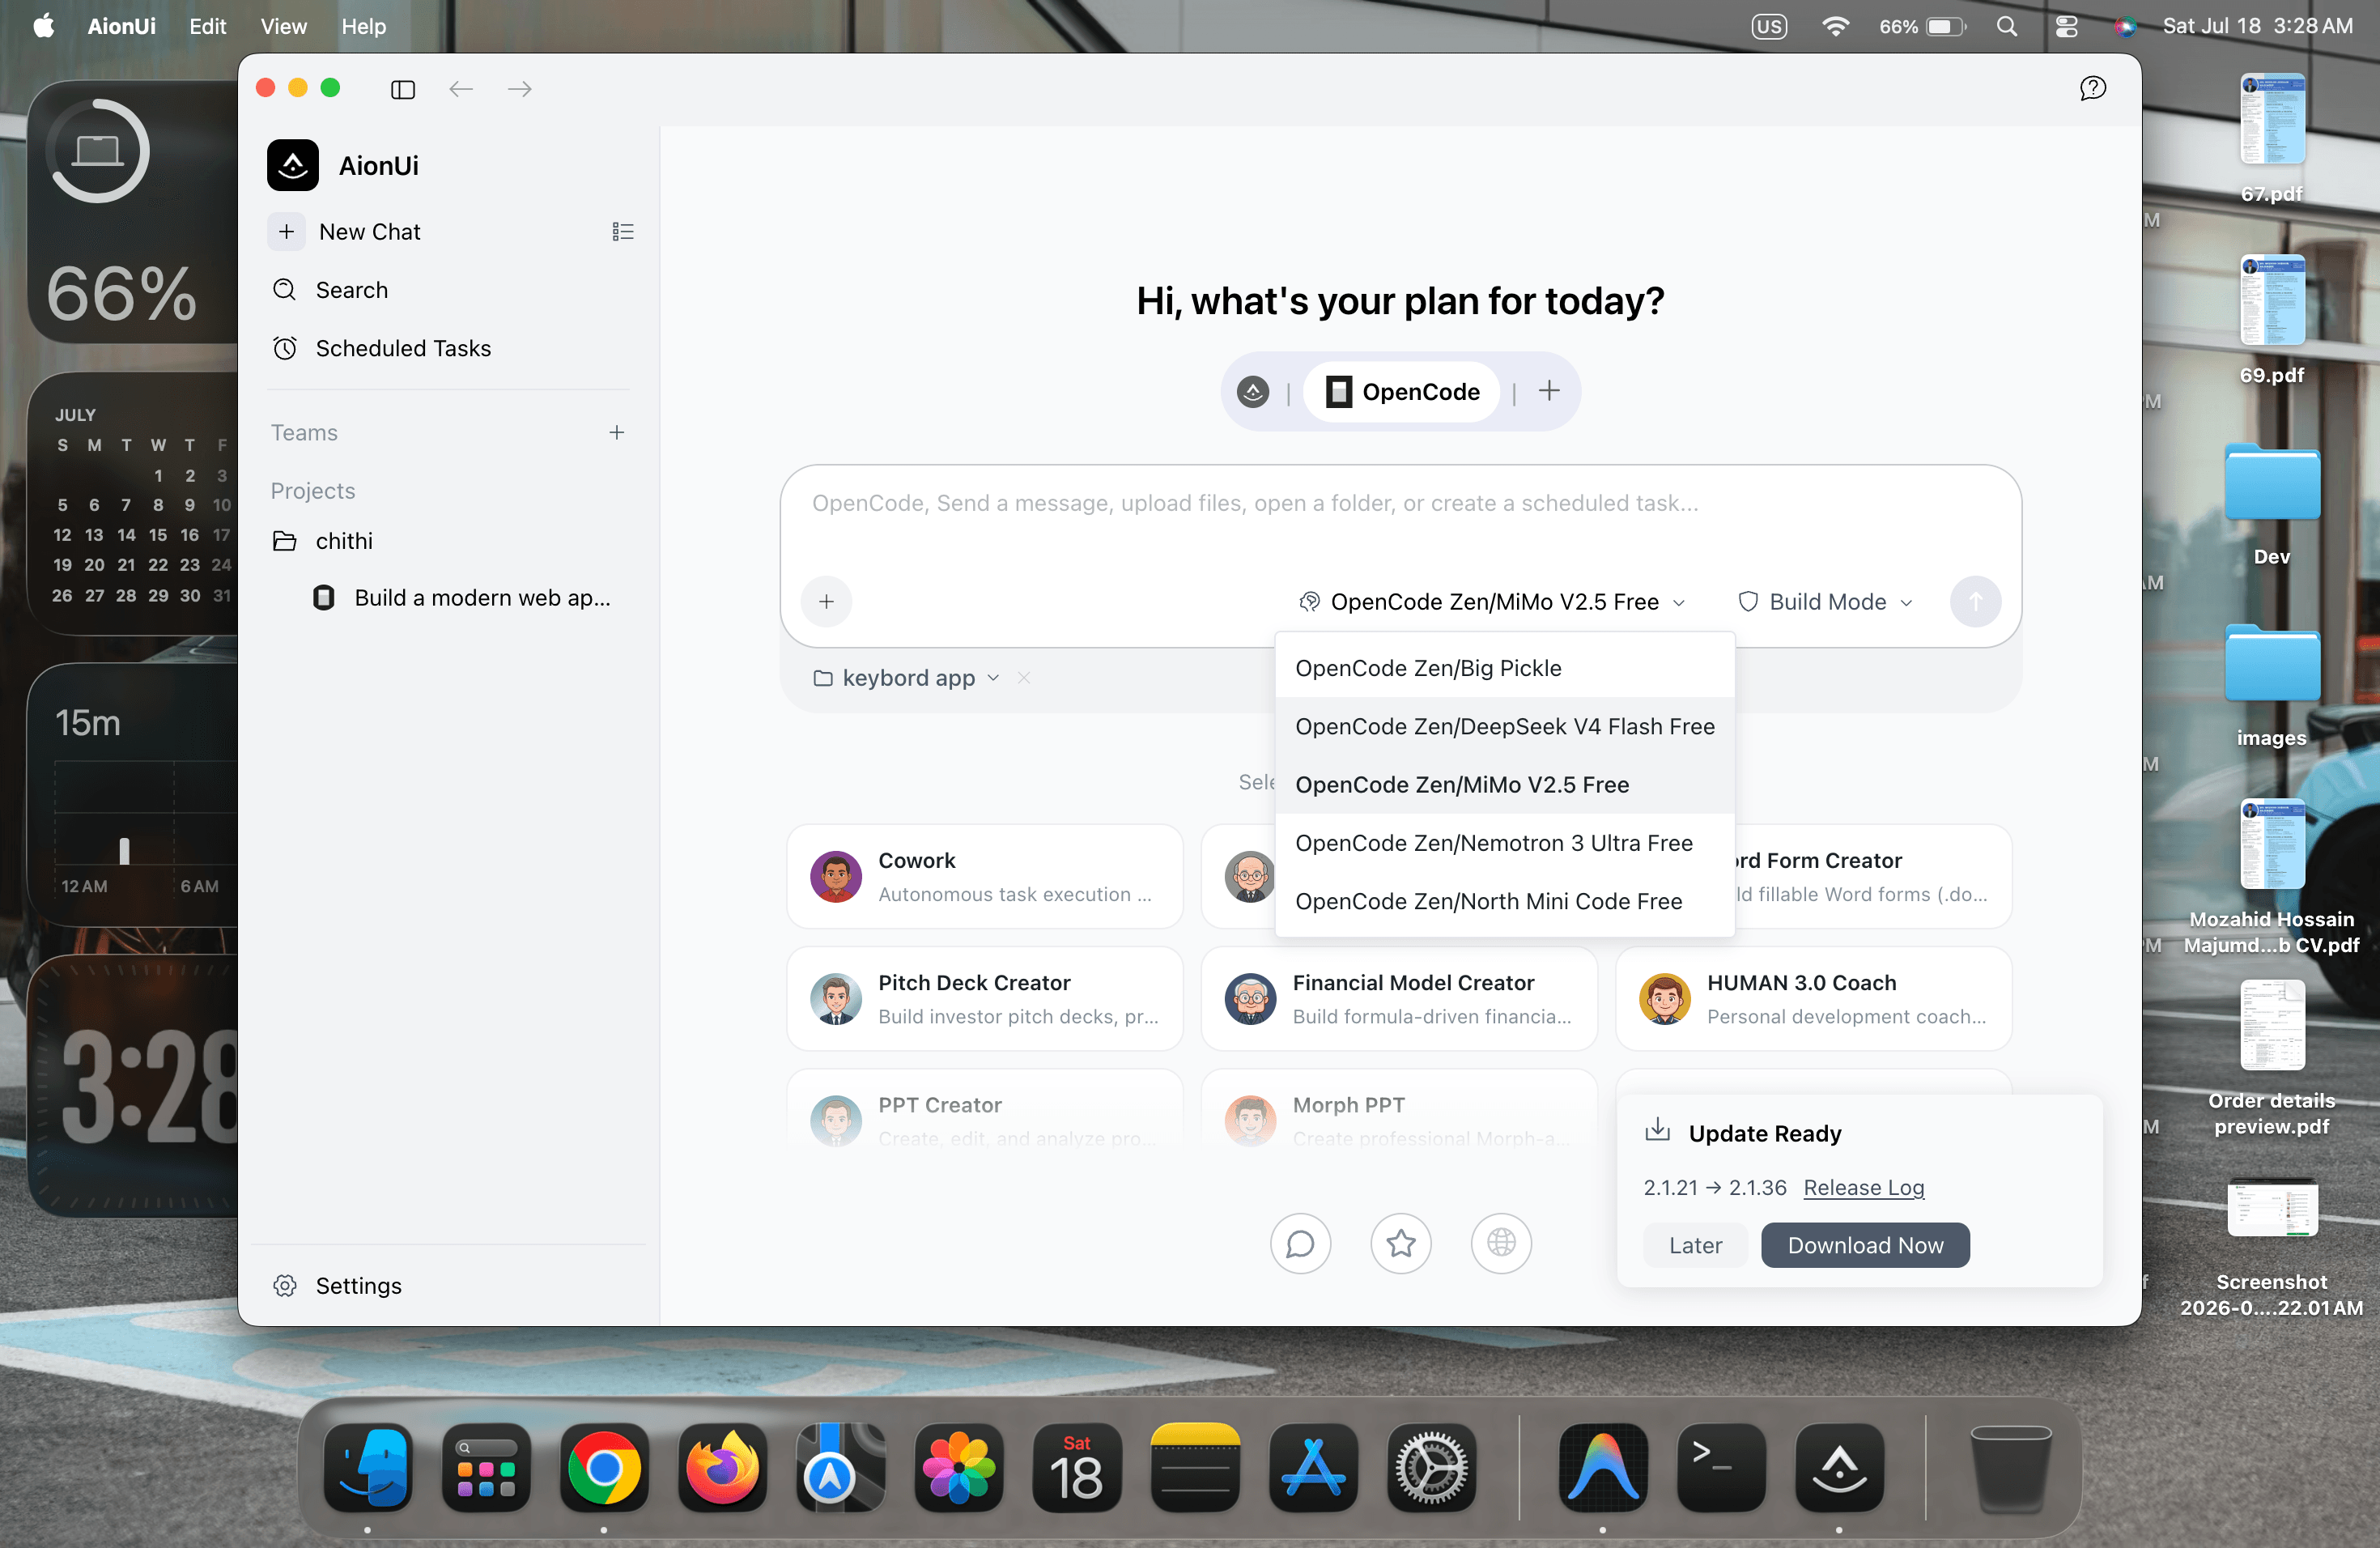Open Spotlight search in menu bar
Viewport: 2380px width, 1548px height.
2006,26
